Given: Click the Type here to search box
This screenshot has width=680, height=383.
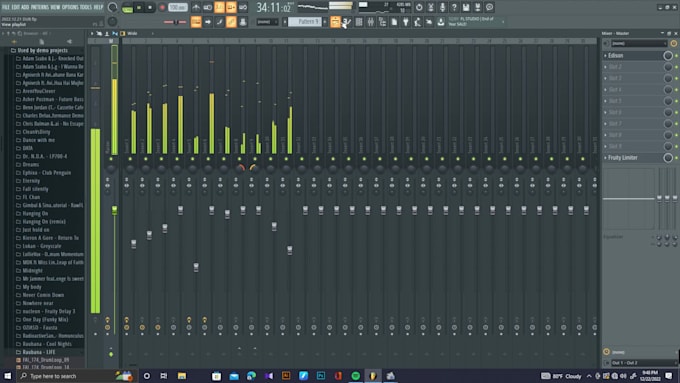Looking at the screenshot, I should tap(76, 376).
